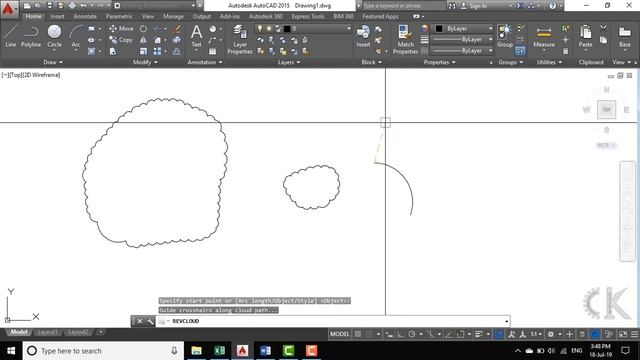The height and width of the screenshot is (360, 640).
Task: Toggle lineweight display in status bar
Action: click(x=479, y=334)
